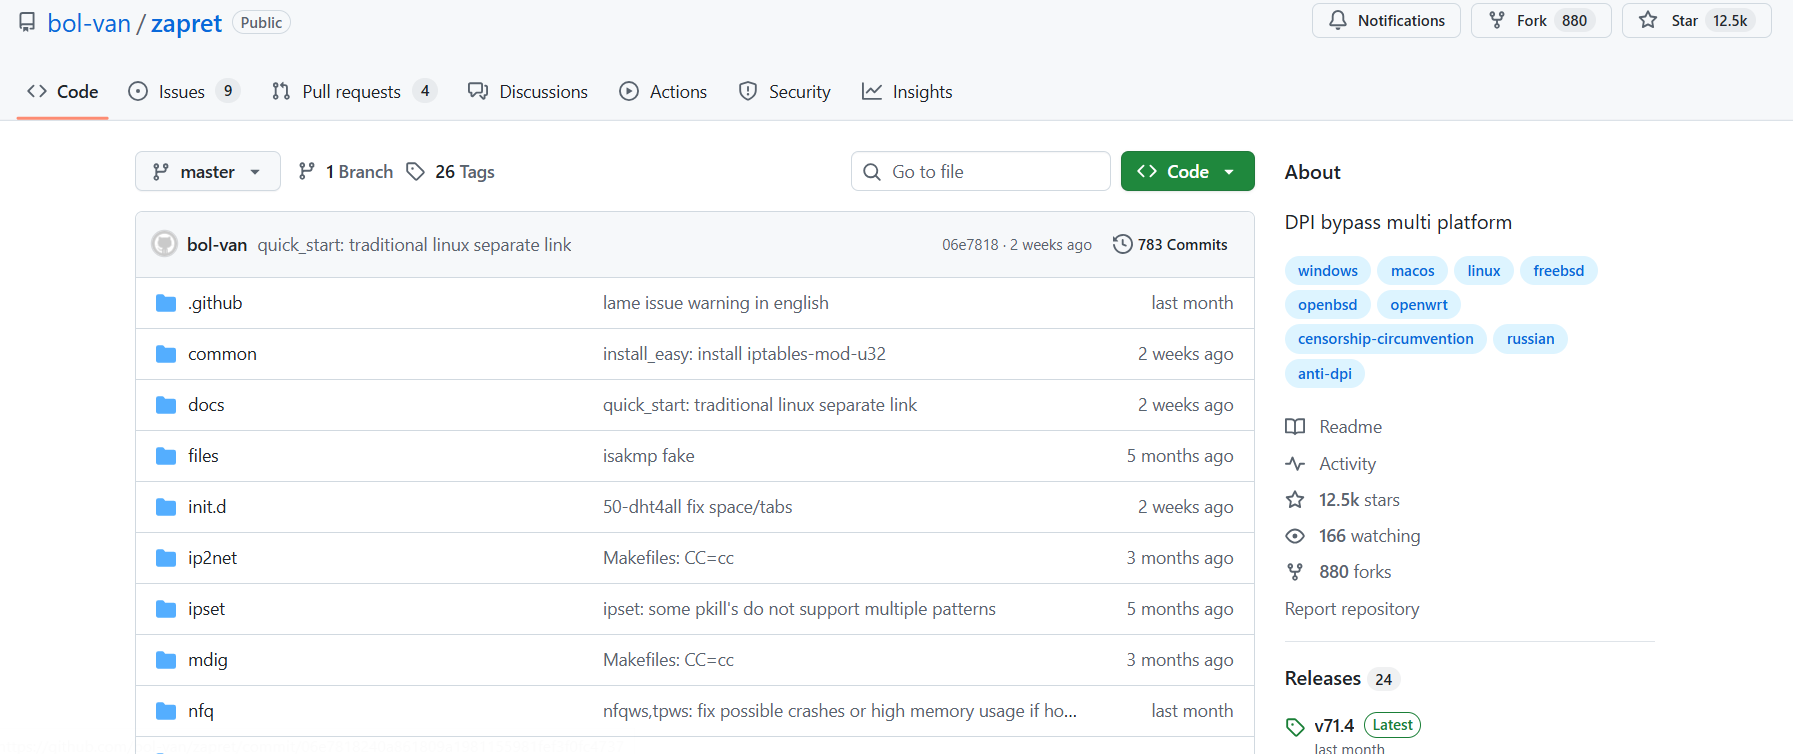Click the eye icon for 166 watching

point(1295,536)
